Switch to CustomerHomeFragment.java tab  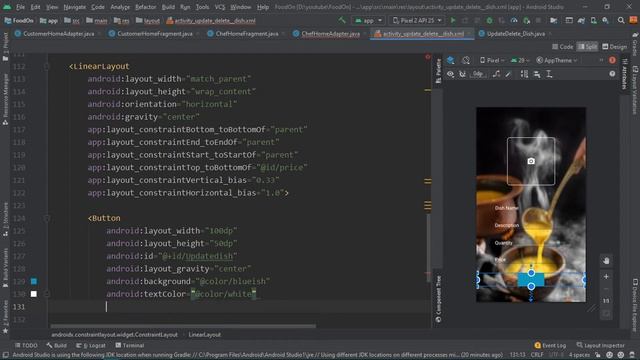tap(154, 34)
